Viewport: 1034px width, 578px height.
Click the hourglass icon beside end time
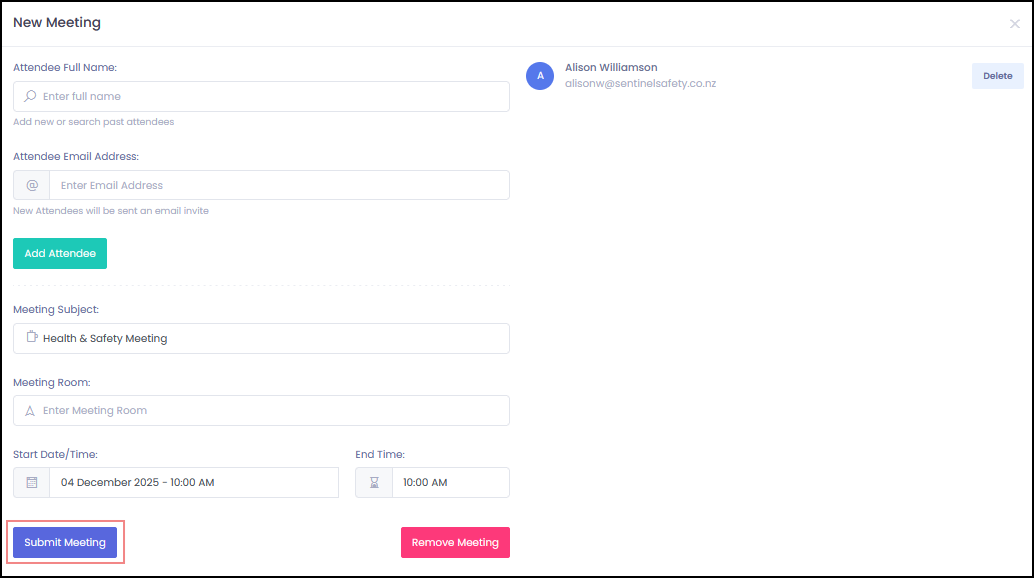(x=374, y=483)
